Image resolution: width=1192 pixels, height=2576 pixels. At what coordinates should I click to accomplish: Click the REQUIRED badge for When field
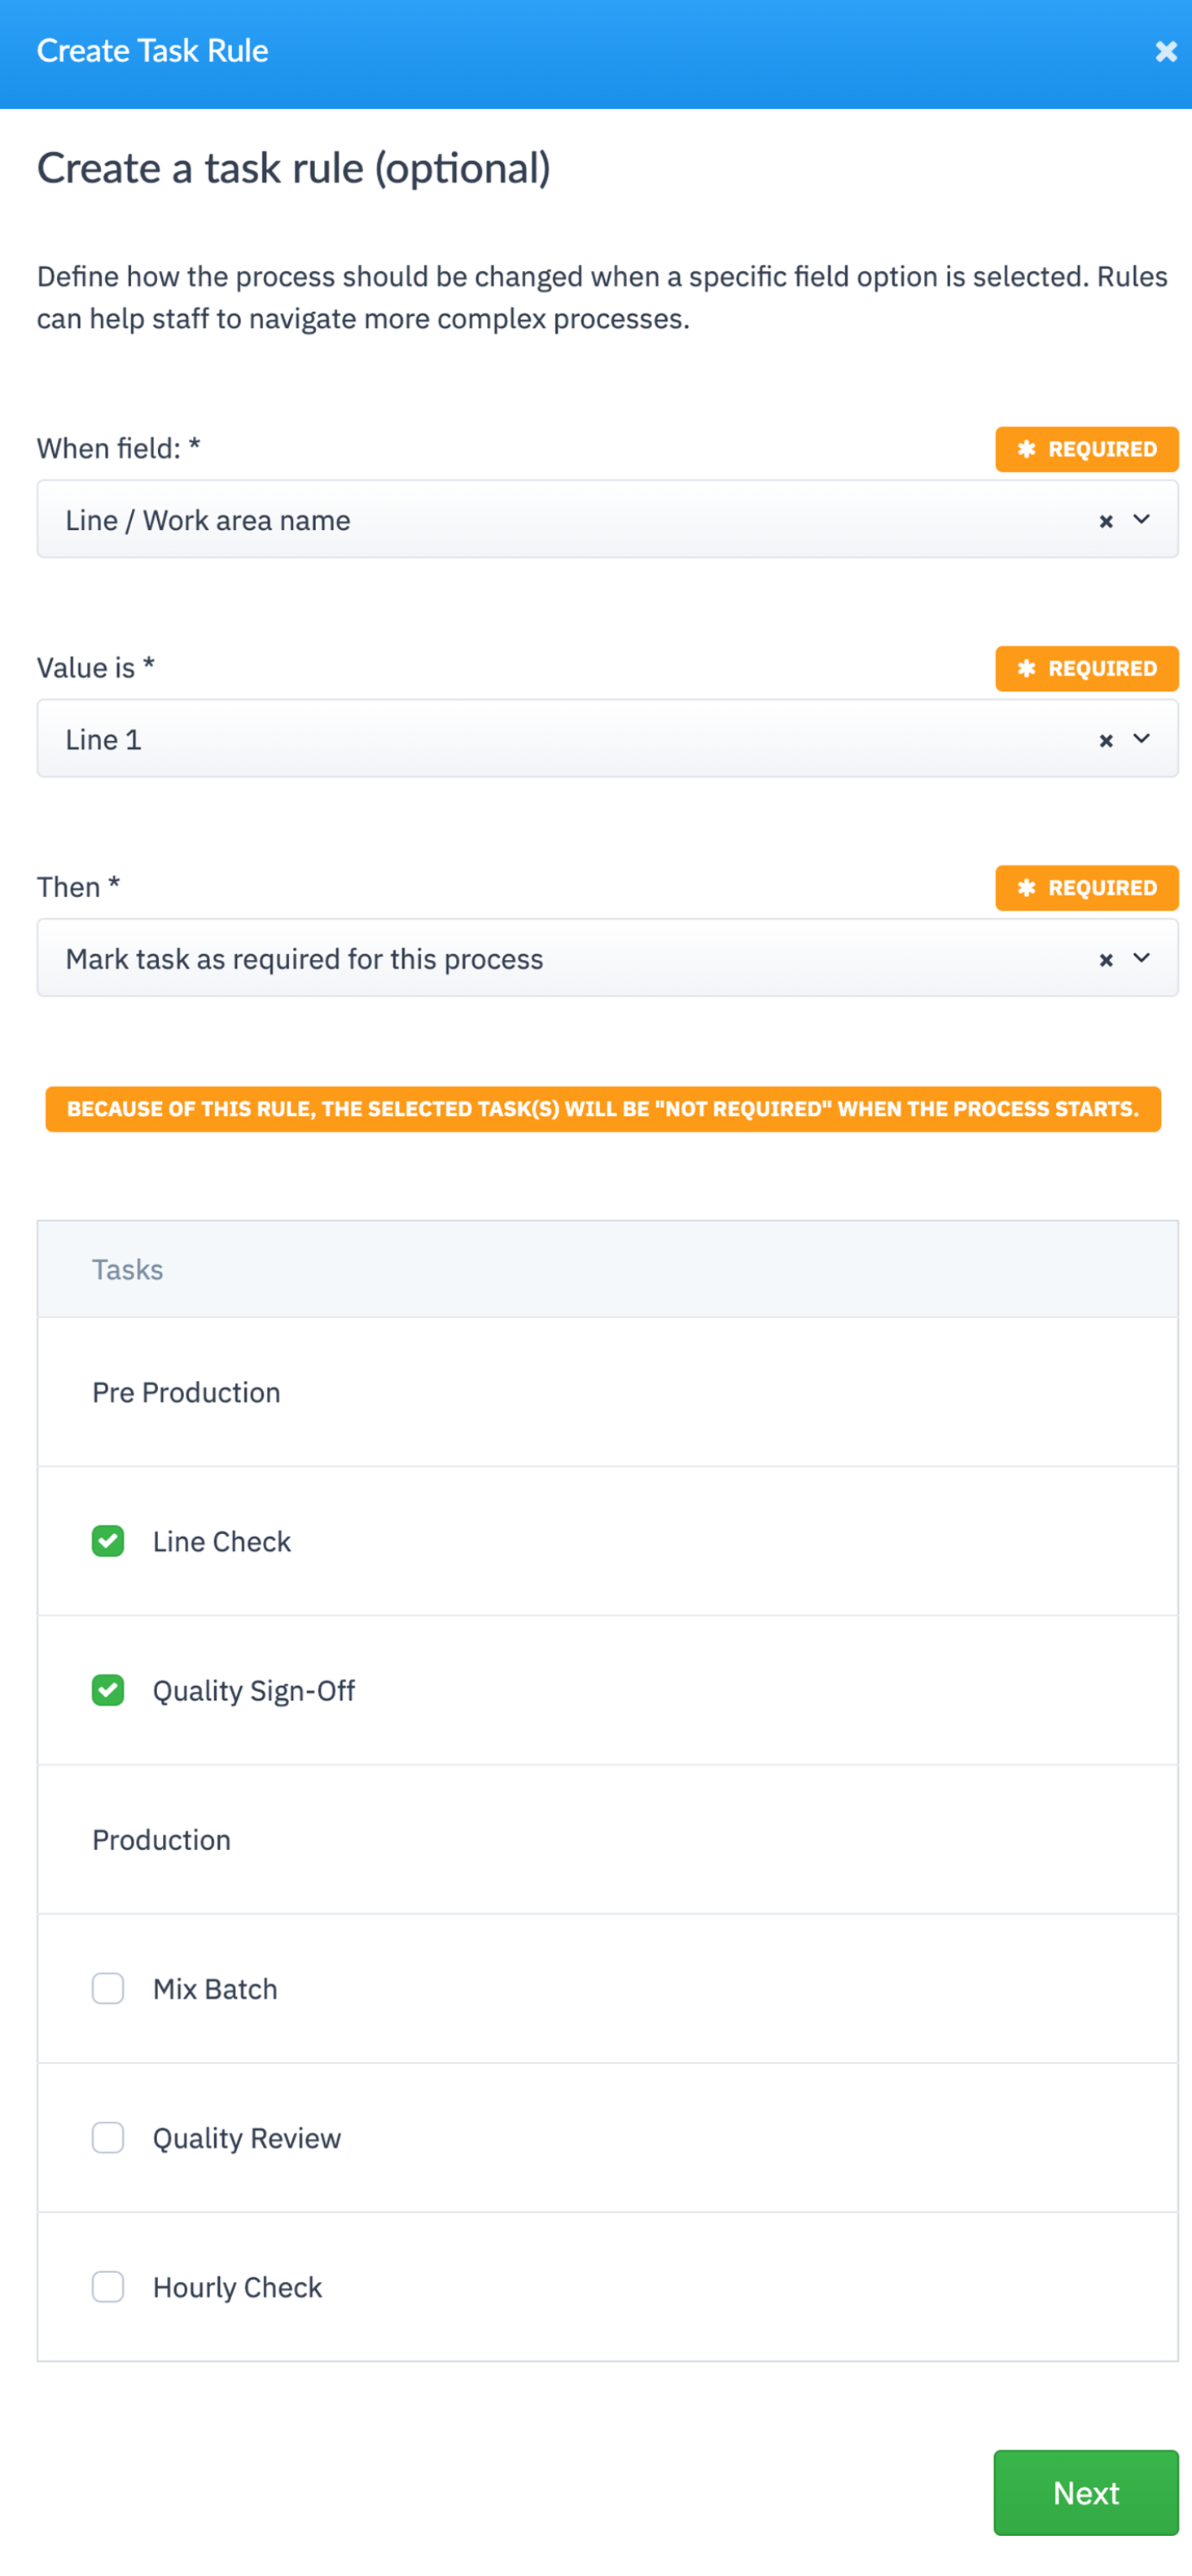(1086, 449)
